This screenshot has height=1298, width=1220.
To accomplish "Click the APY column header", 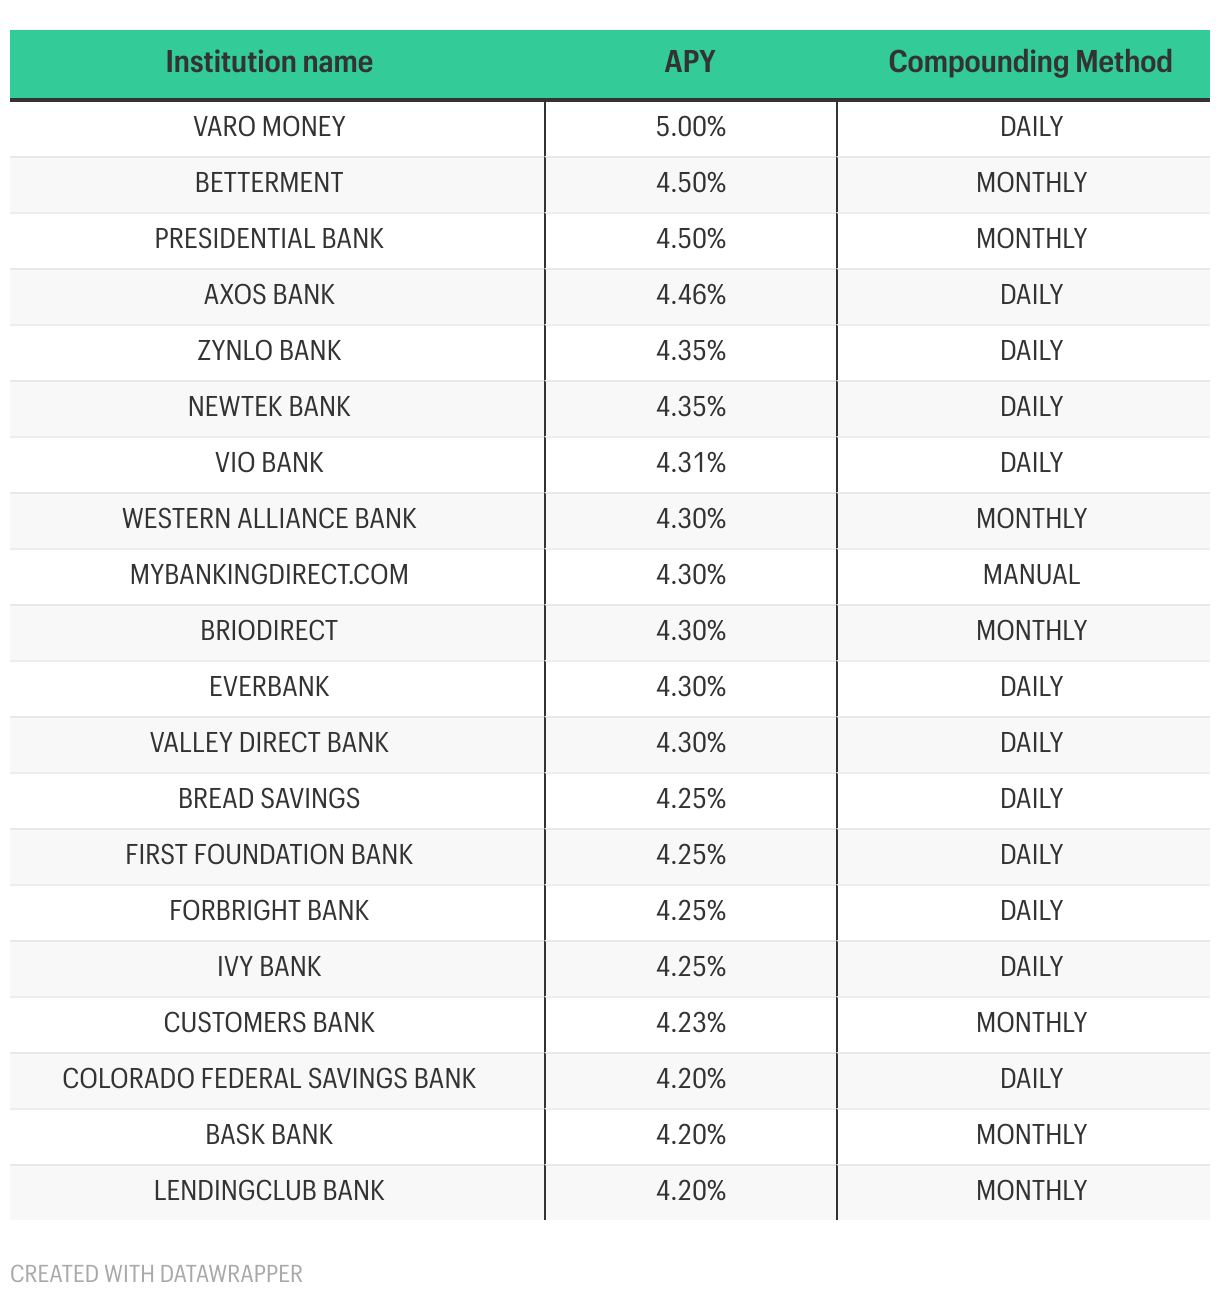I will point(690,62).
